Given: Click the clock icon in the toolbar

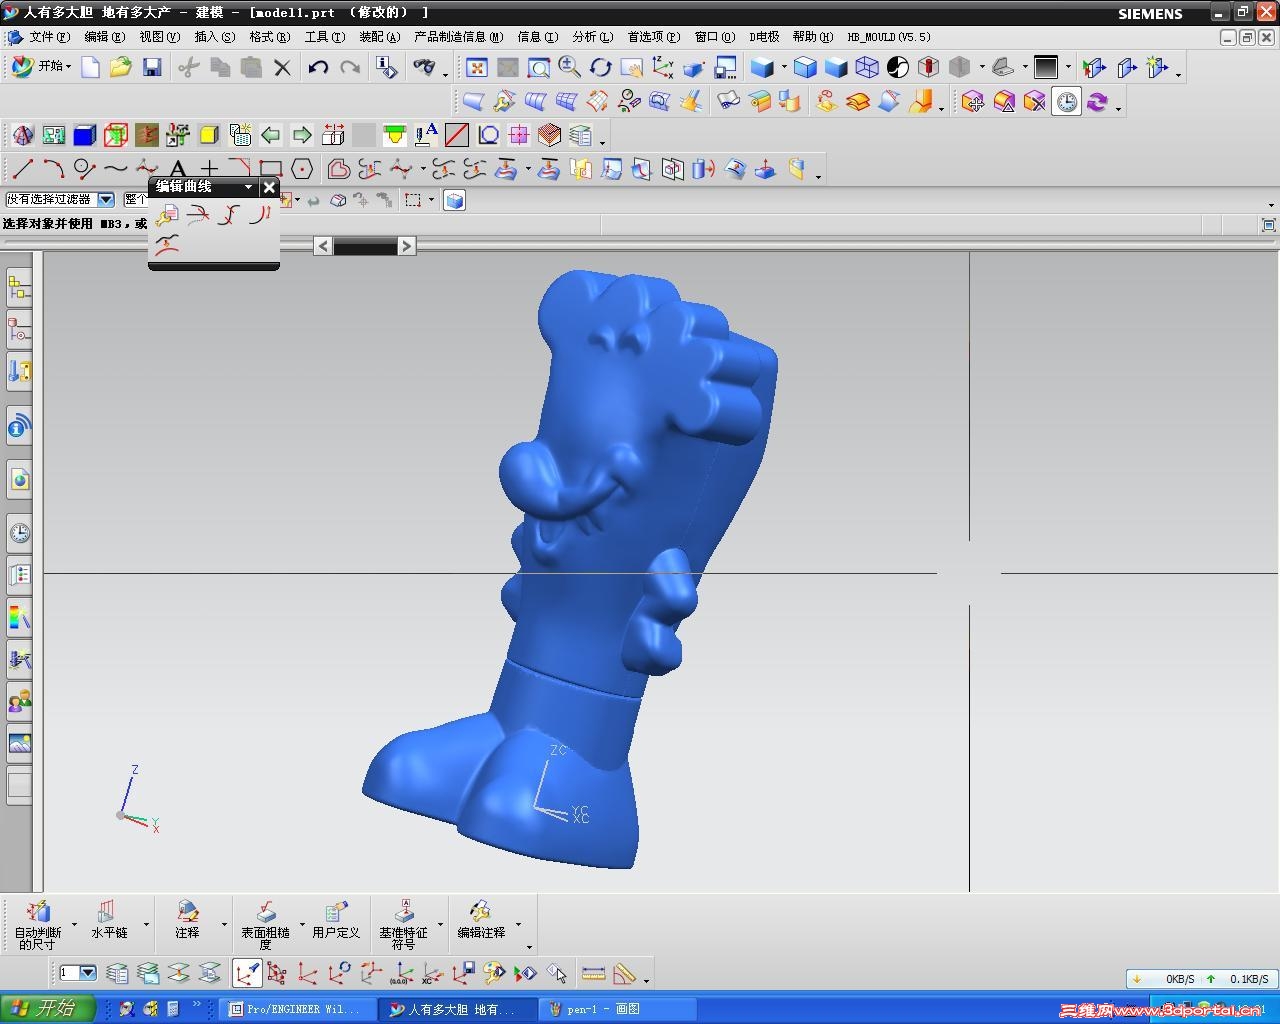Looking at the screenshot, I should point(1067,101).
